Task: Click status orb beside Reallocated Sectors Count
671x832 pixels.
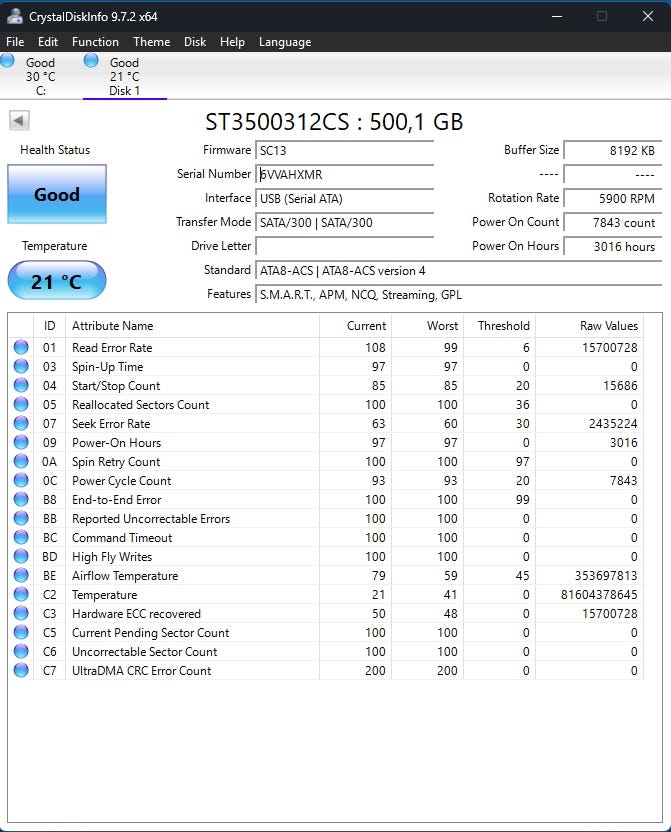Action: [21, 404]
